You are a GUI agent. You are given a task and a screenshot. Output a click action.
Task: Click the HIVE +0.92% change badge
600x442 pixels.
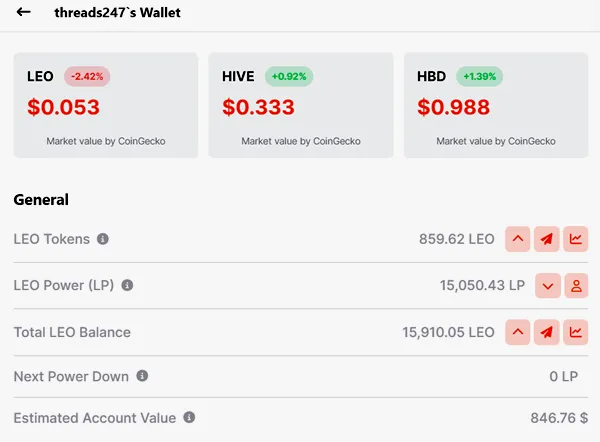289,76
